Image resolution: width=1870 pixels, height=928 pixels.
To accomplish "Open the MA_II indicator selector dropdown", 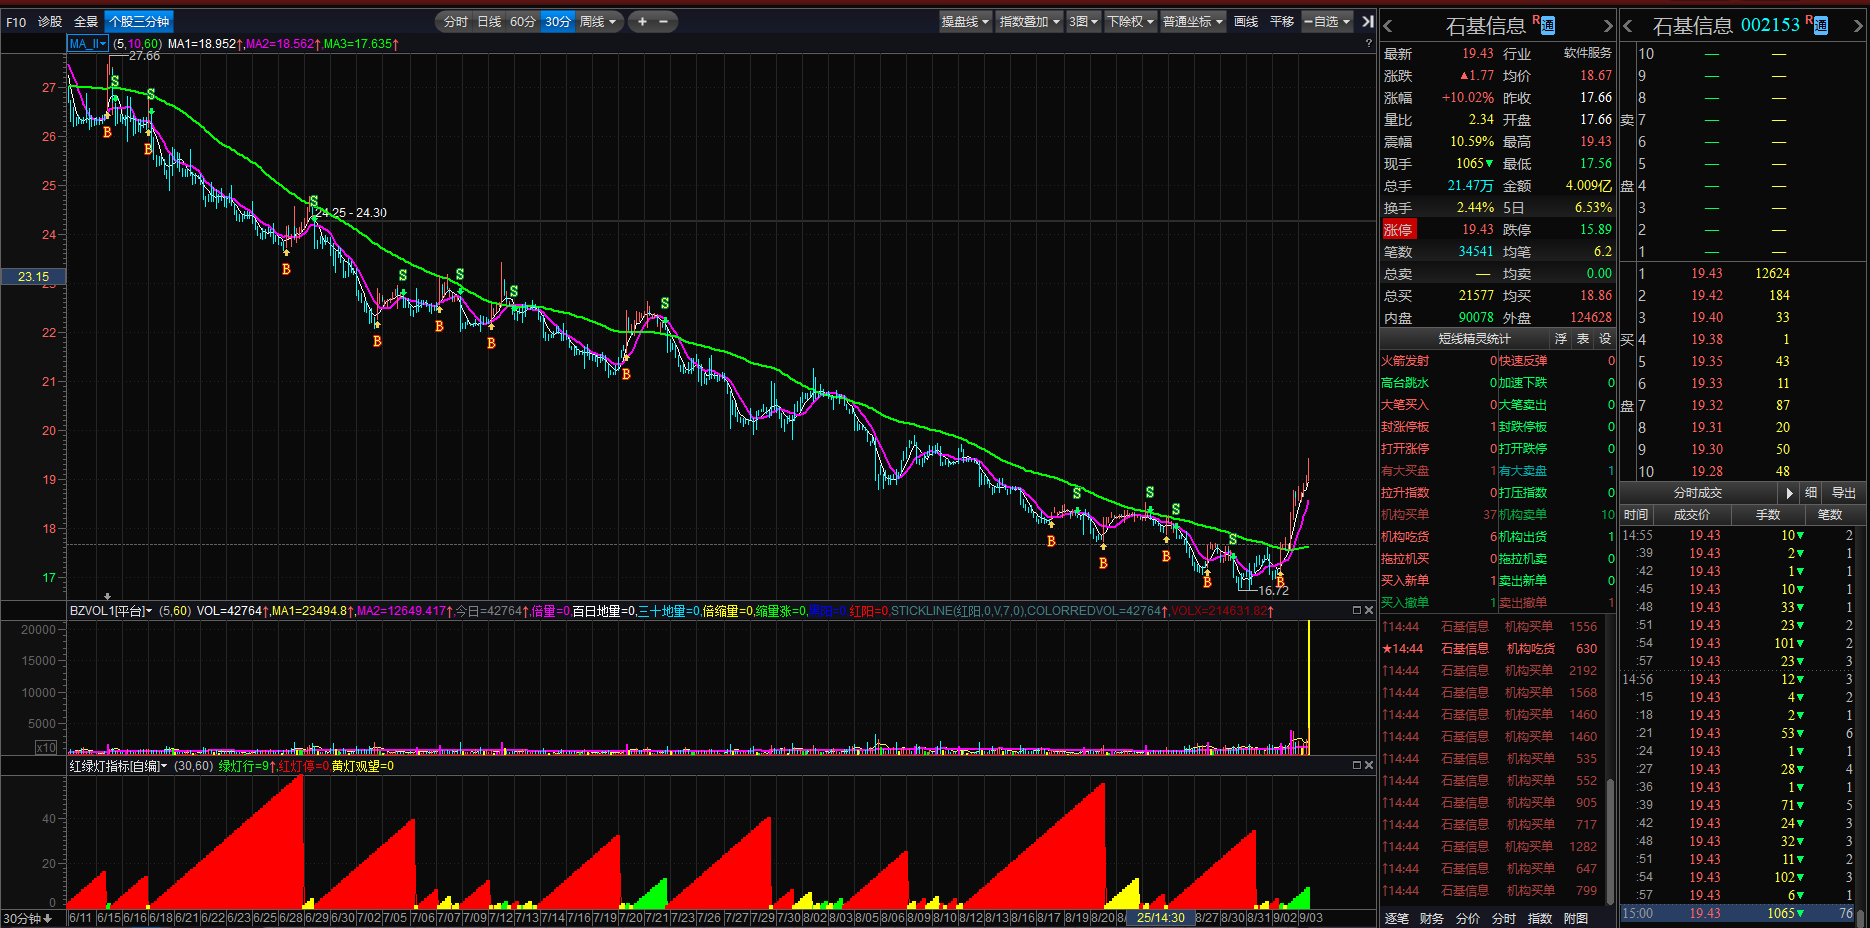I will point(88,43).
